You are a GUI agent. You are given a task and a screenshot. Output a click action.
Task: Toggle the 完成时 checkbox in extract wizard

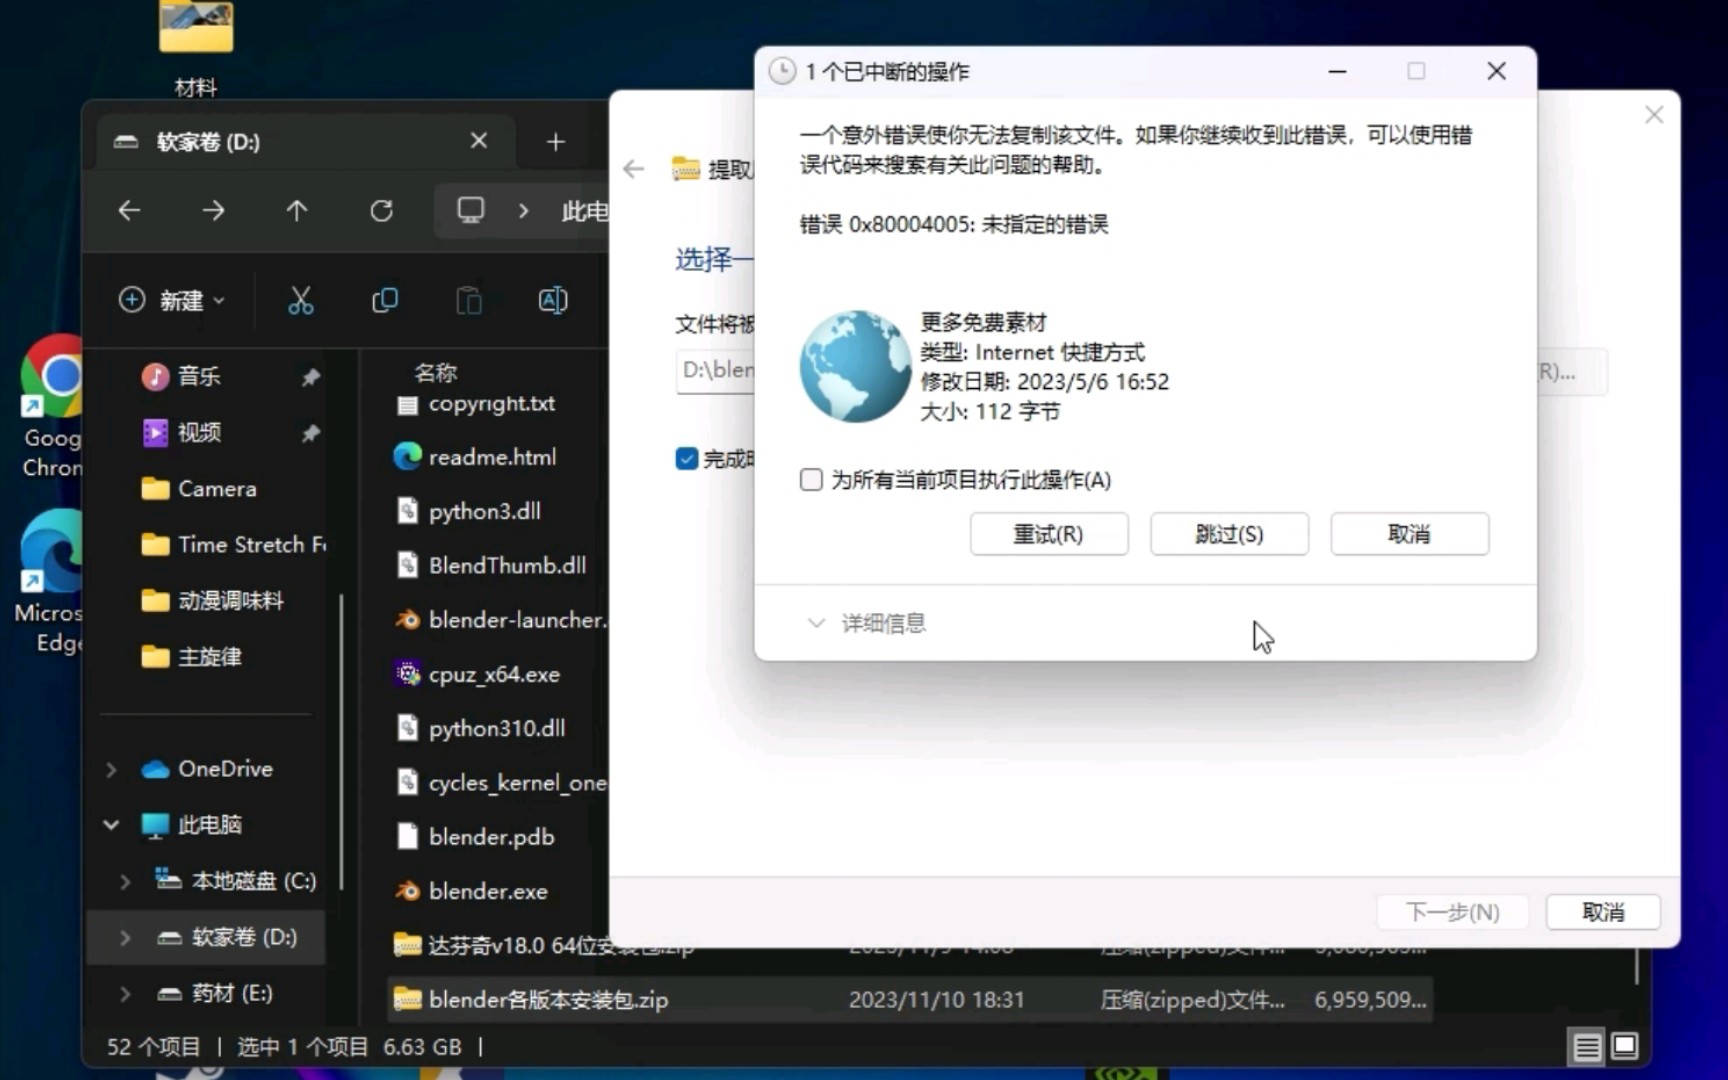tap(686, 459)
